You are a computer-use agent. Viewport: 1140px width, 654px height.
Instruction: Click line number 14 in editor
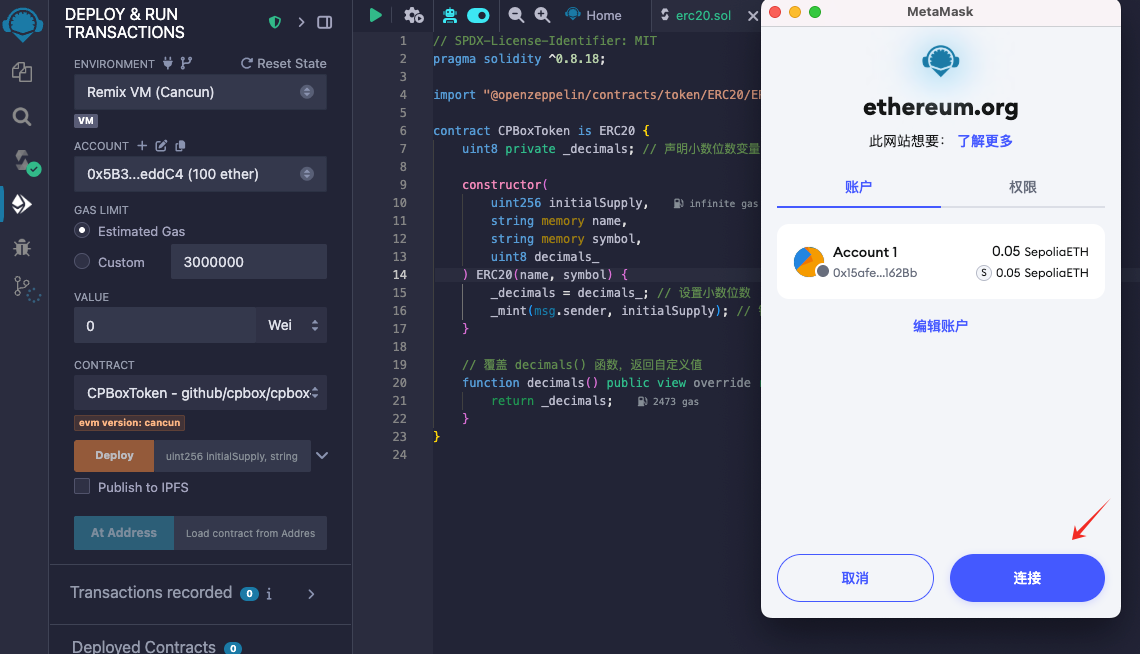point(400,275)
